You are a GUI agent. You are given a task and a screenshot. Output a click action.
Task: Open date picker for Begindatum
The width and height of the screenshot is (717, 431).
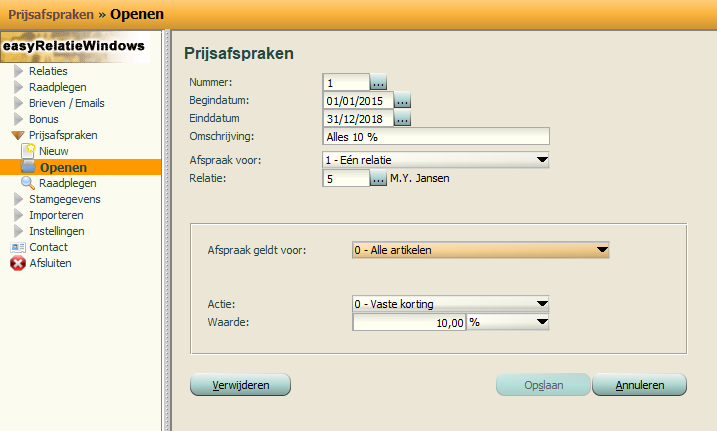(402, 100)
